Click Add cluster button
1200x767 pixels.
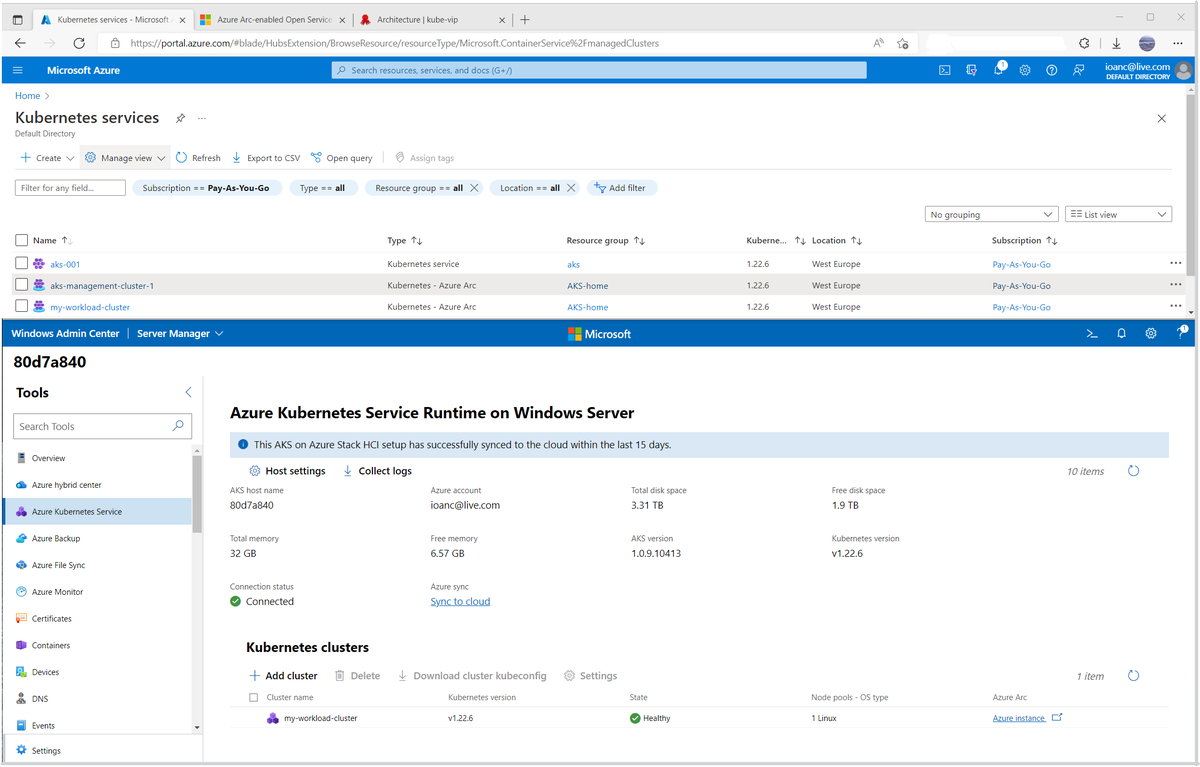point(283,676)
